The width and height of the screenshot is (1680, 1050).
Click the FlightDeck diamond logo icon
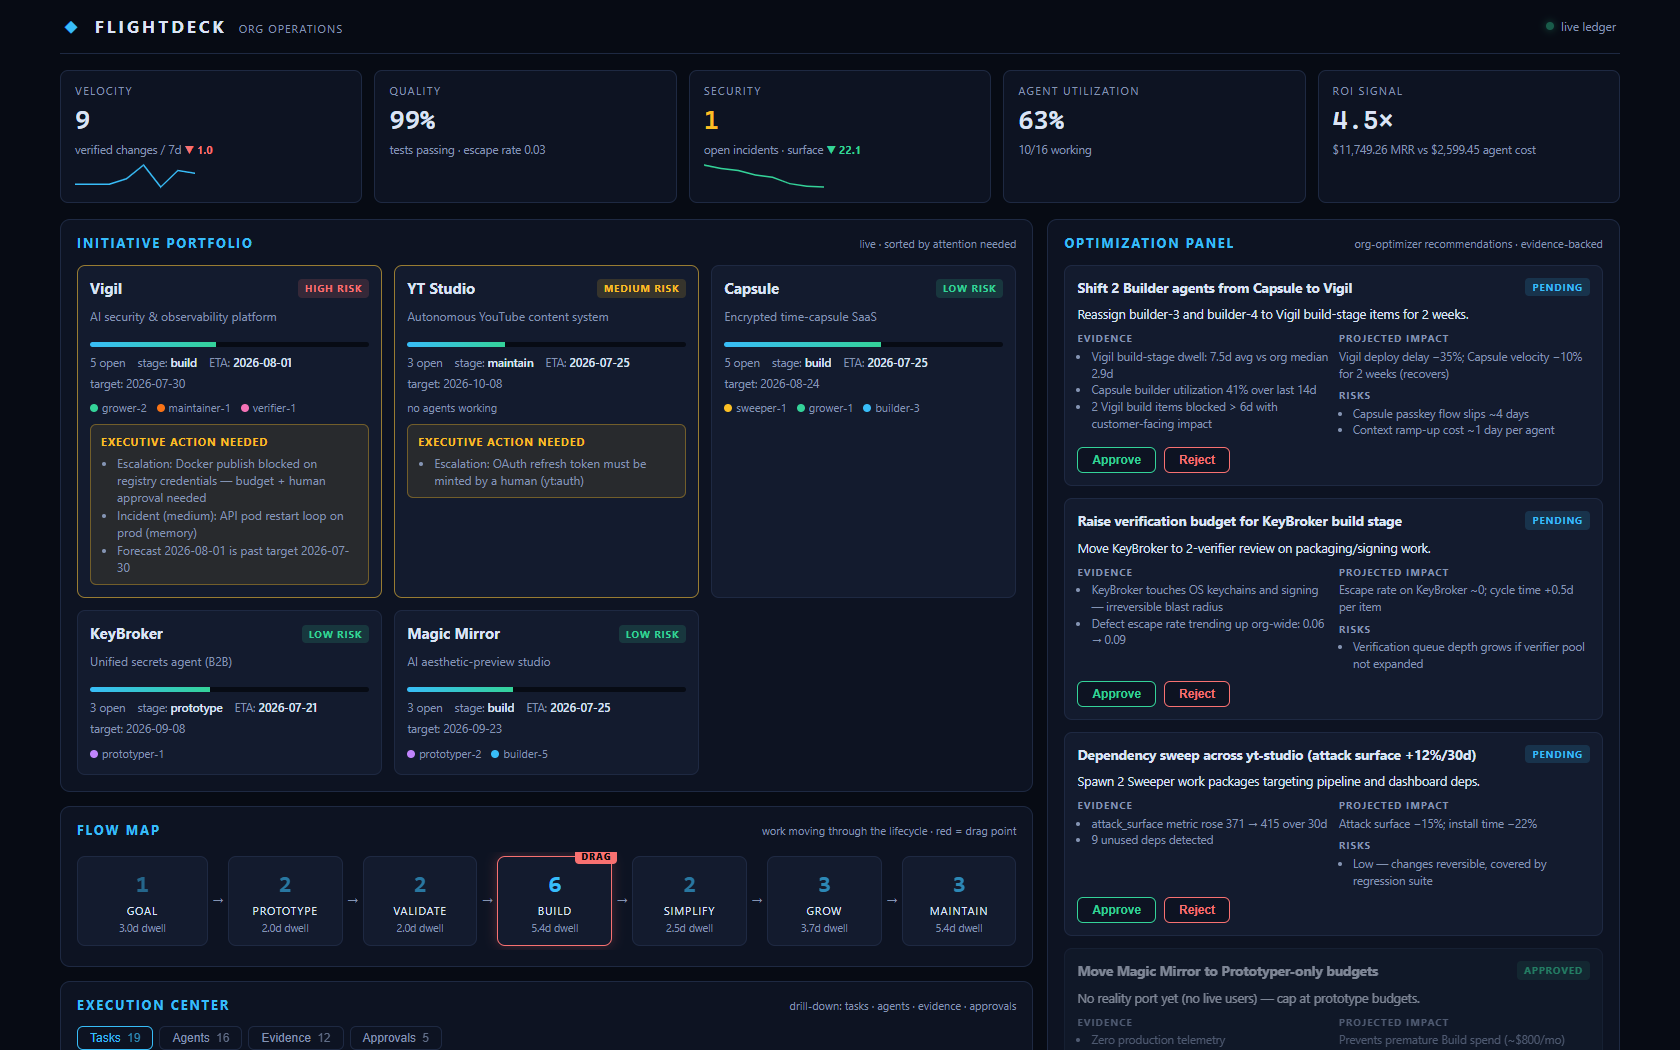(x=71, y=27)
